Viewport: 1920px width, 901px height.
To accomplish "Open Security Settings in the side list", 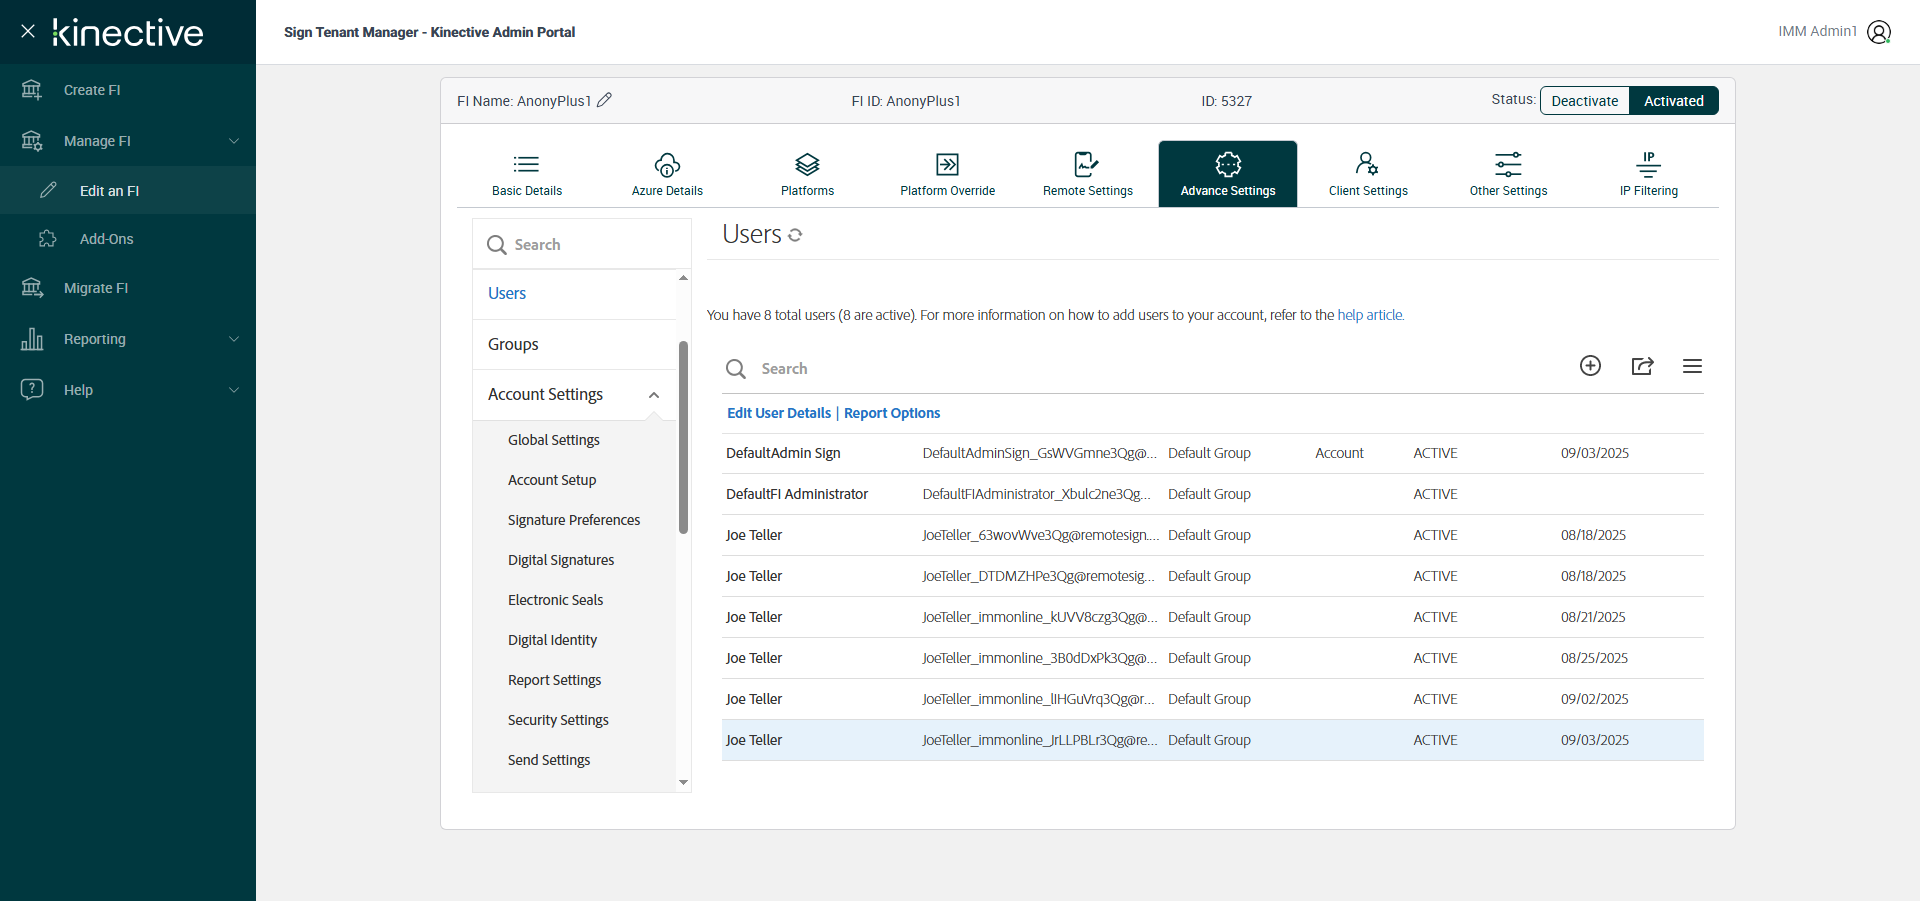I will [x=558, y=720].
